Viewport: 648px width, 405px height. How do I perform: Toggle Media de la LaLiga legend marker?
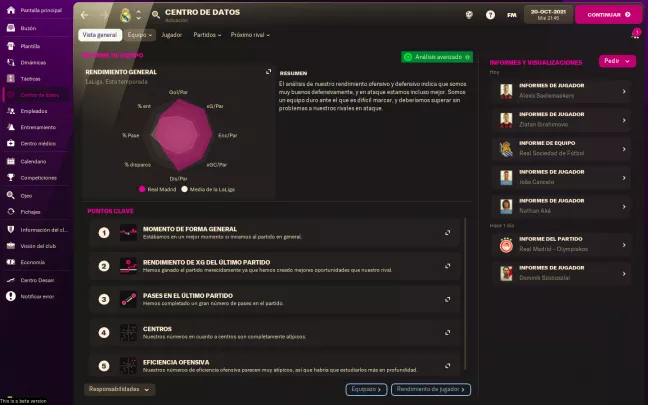(x=184, y=189)
